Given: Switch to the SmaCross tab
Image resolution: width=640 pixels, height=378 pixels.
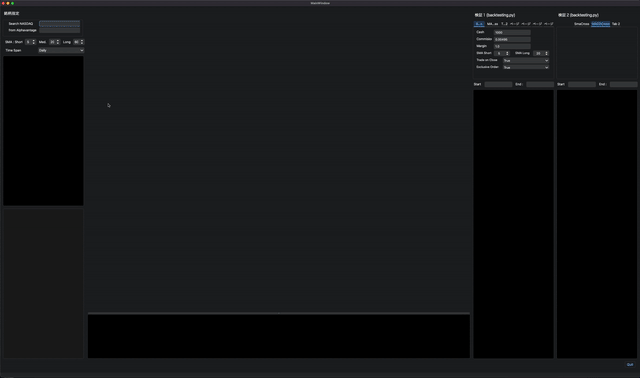Looking at the screenshot, I should coord(582,24).
